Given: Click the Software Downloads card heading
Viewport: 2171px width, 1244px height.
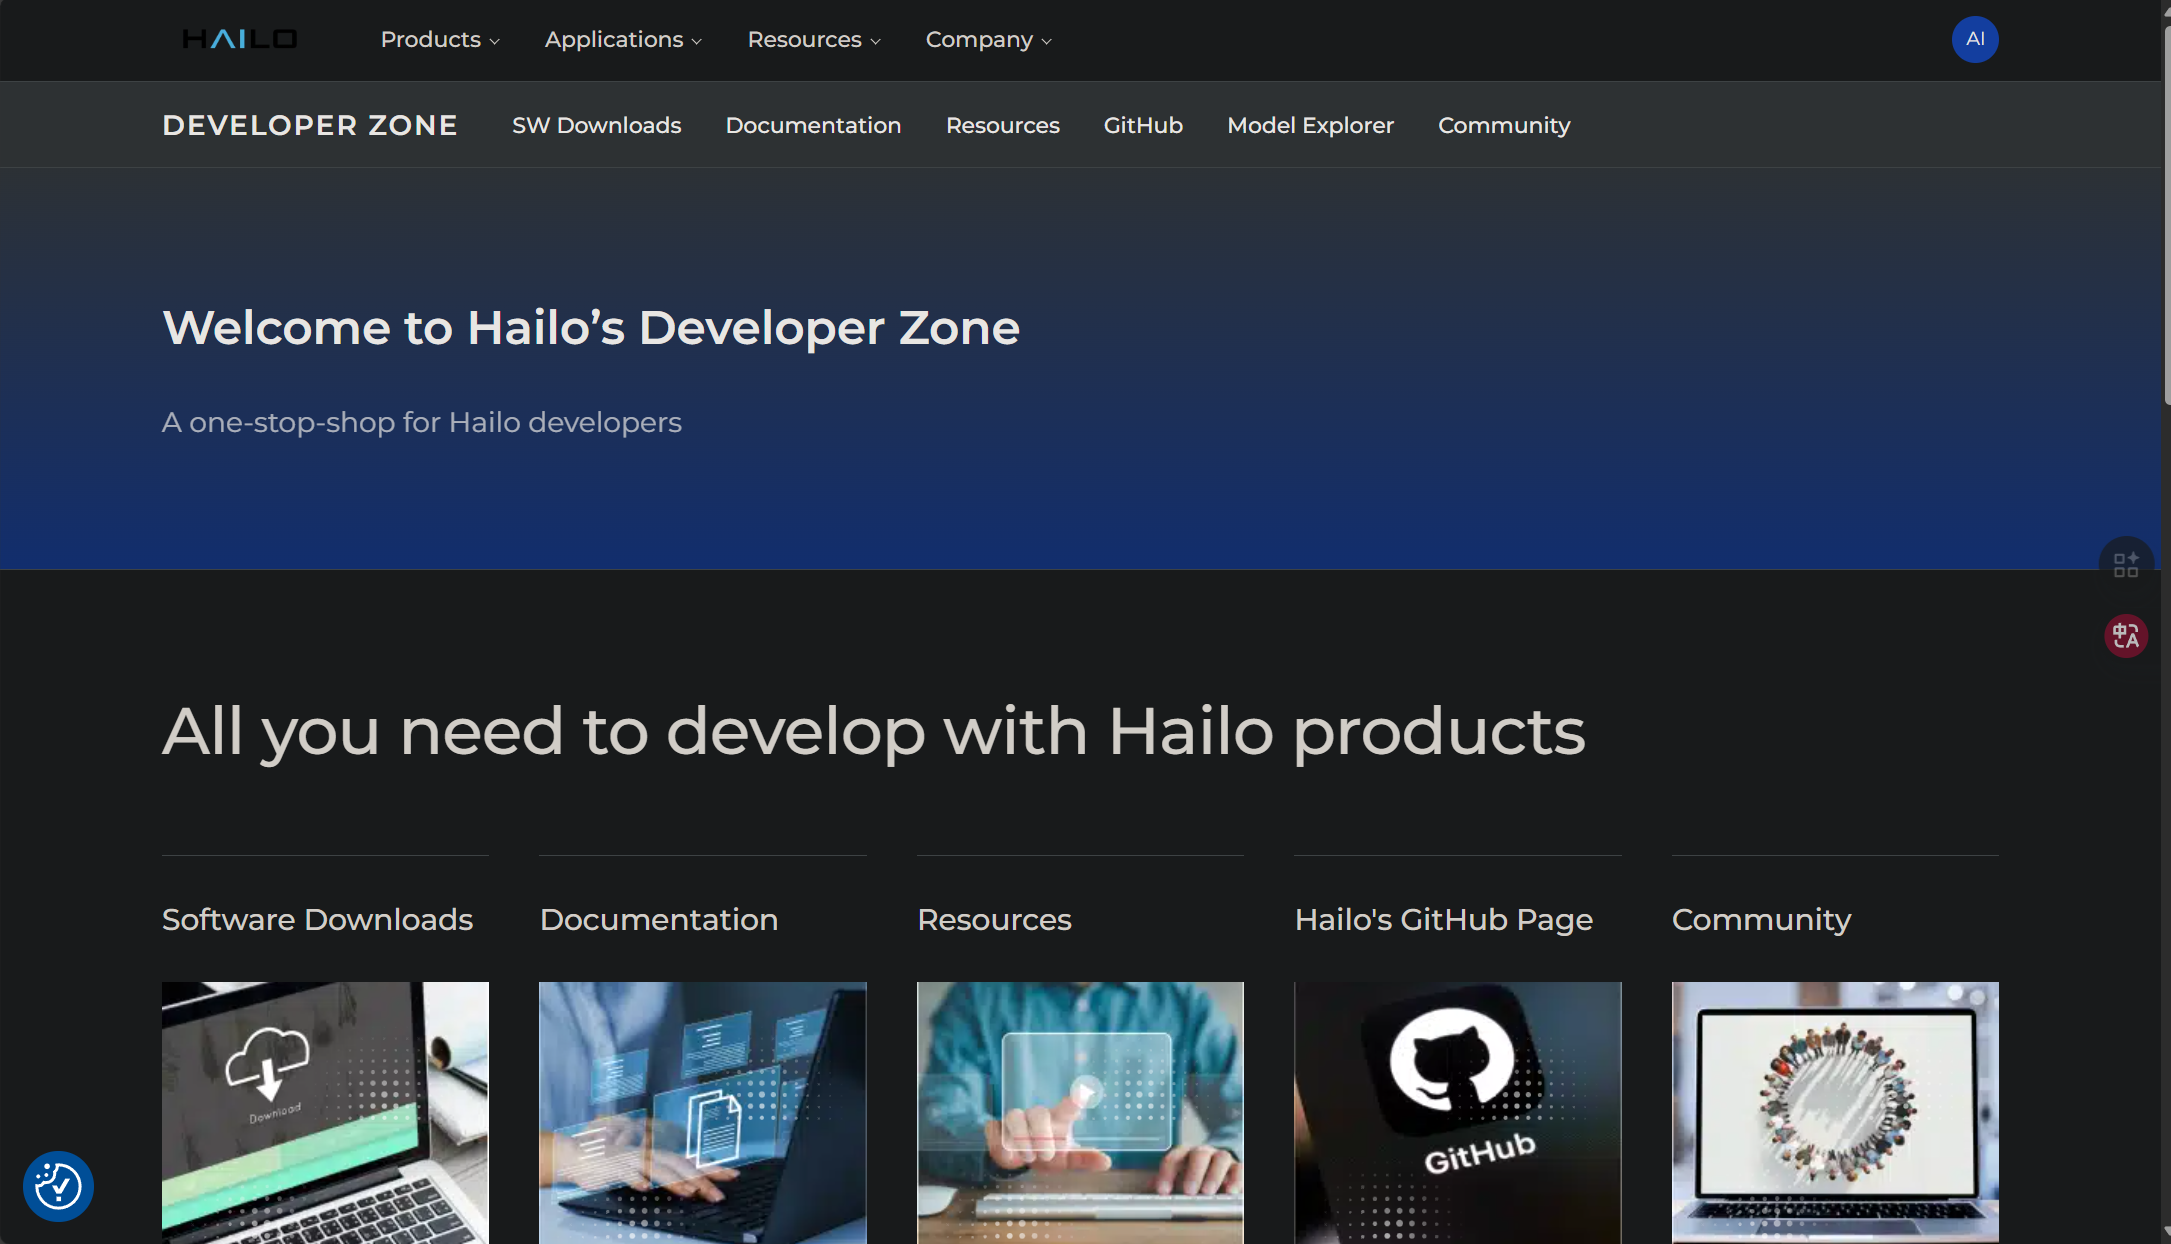Looking at the screenshot, I should coord(317,919).
